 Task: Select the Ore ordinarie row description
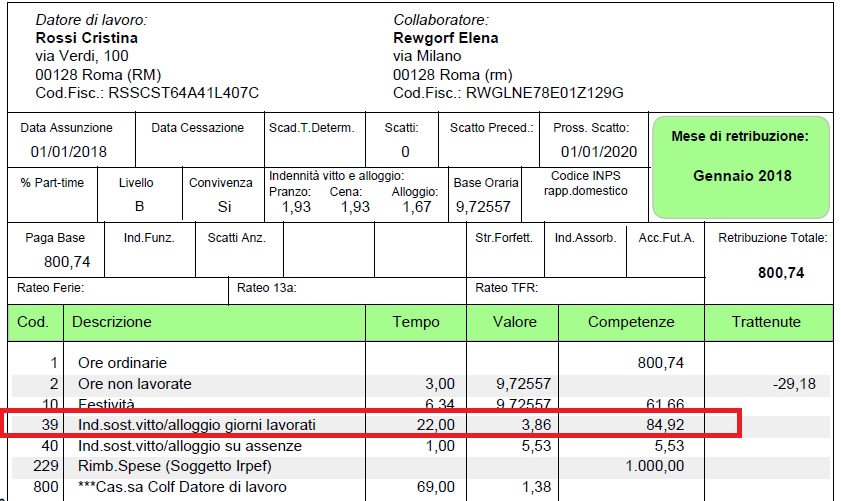122,363
